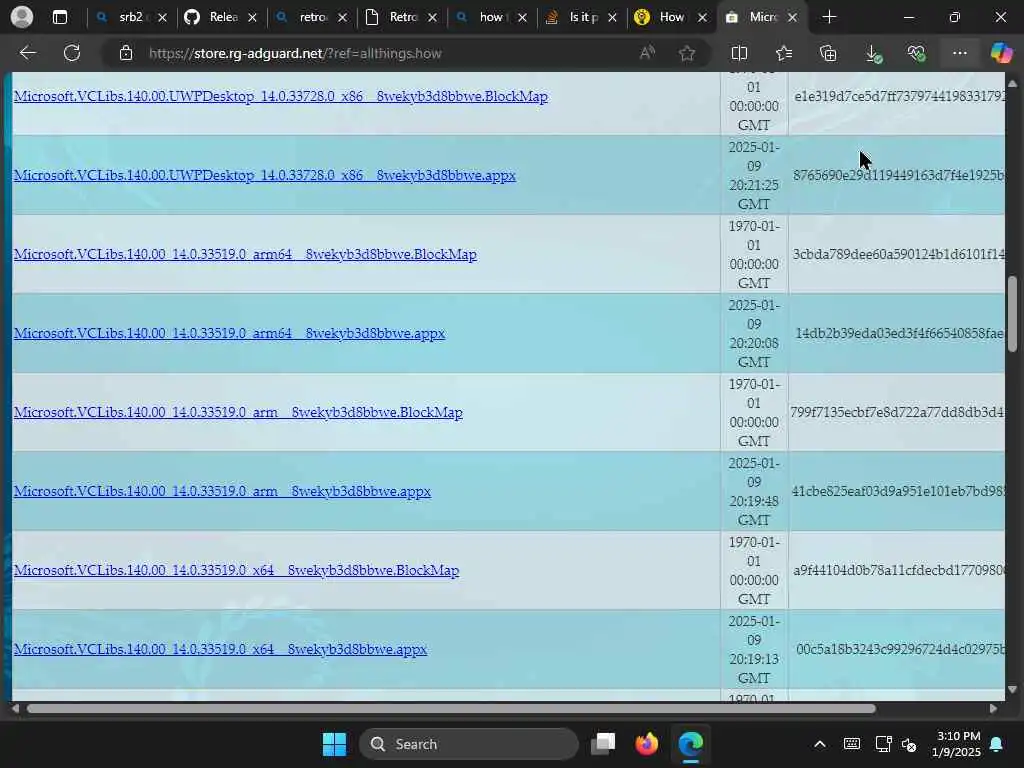
Task: Open the split screen icon
Action: click(739, 53)
